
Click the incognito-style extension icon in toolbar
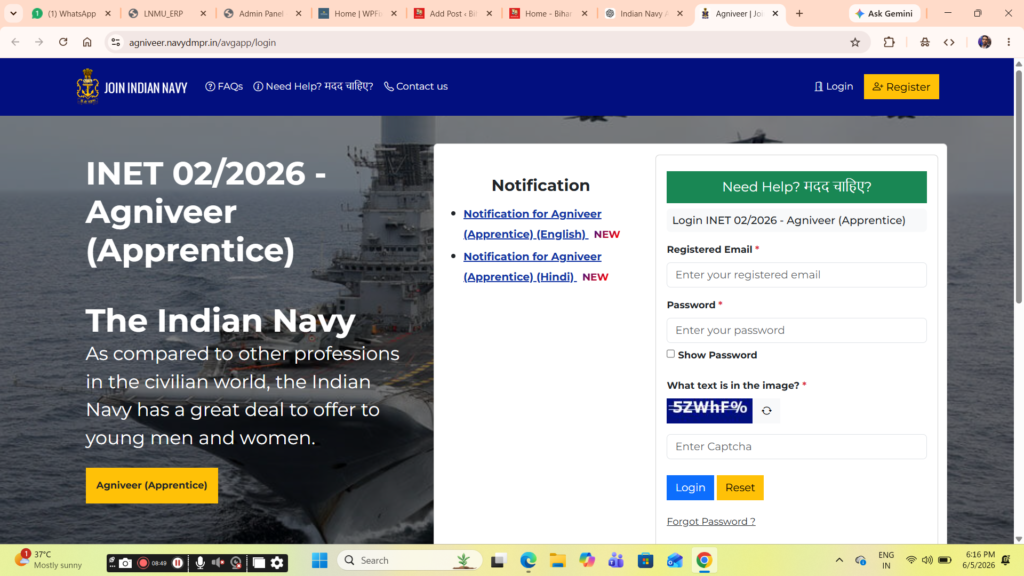[x=925, y=42]
